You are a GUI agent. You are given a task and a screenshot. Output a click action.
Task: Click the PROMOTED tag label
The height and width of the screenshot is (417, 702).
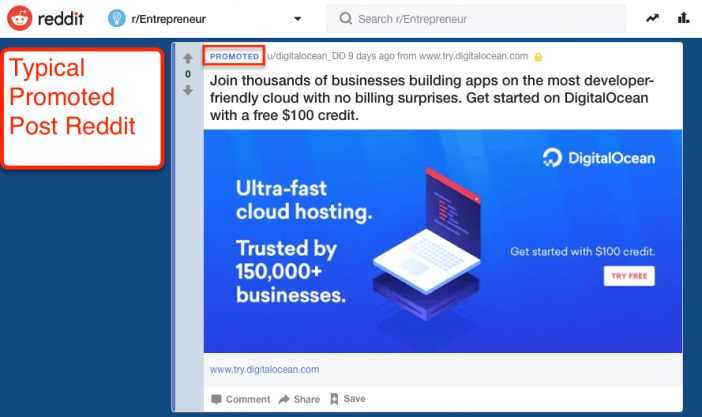[x=234, y=56]
